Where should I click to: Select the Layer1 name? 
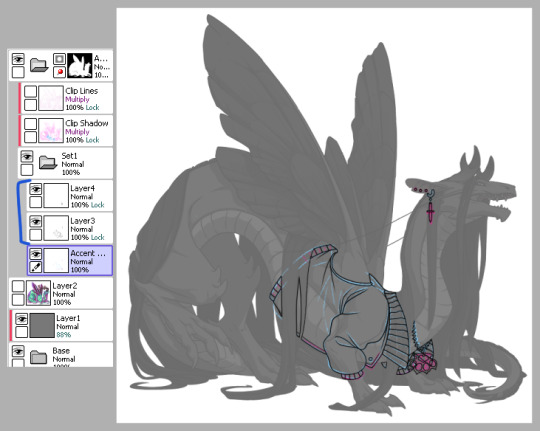[68, 318]
